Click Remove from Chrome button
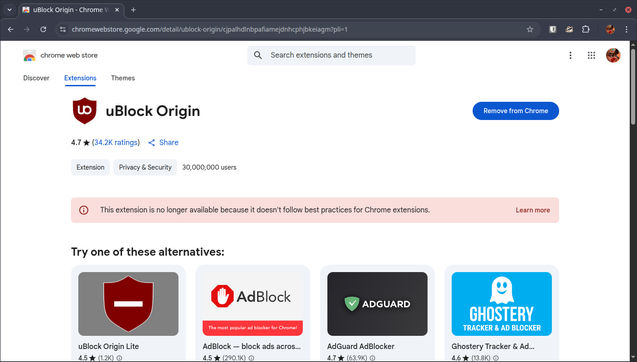 516,111
